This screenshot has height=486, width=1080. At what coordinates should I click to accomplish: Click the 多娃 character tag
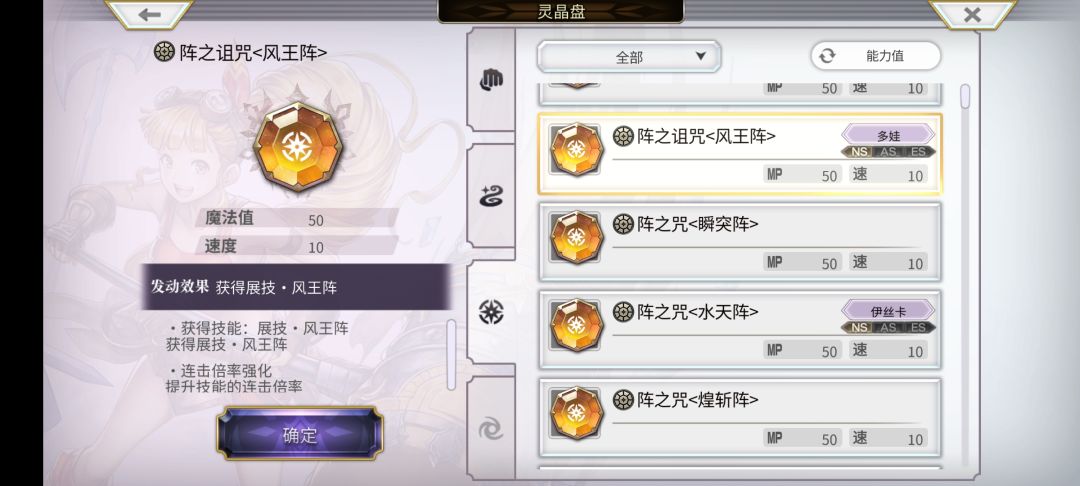click(889, 135)
